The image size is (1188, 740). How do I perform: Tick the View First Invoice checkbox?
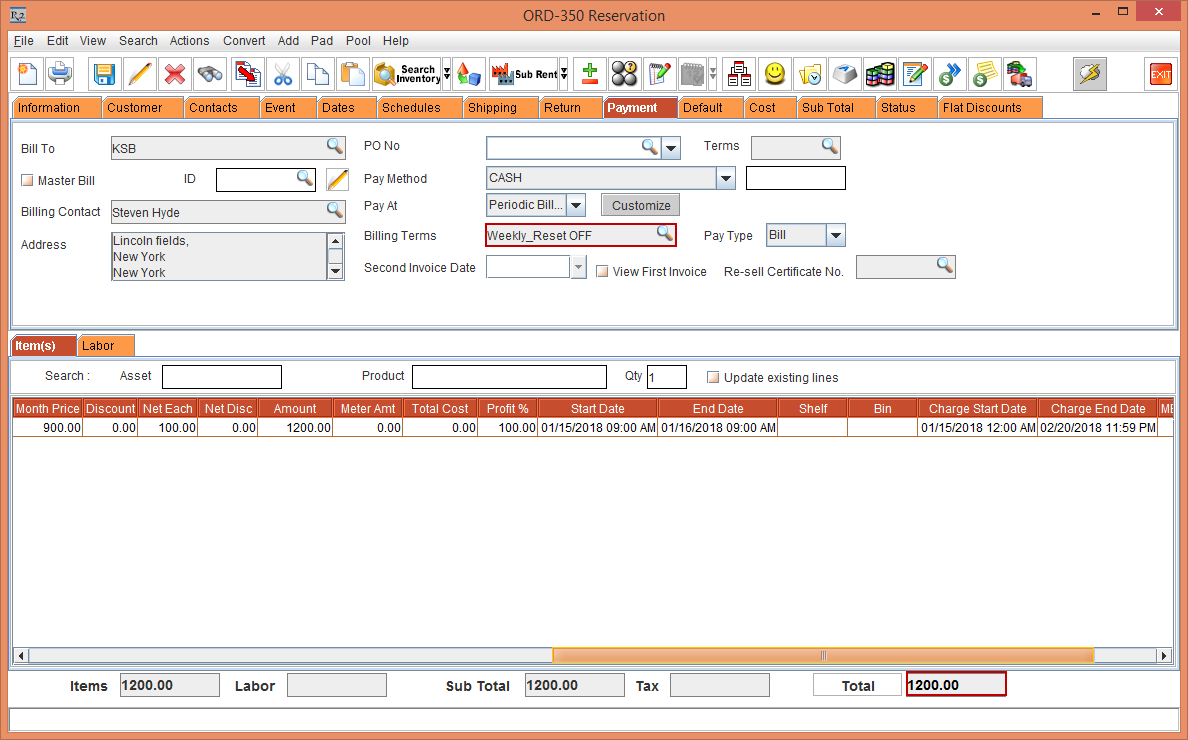602,272
